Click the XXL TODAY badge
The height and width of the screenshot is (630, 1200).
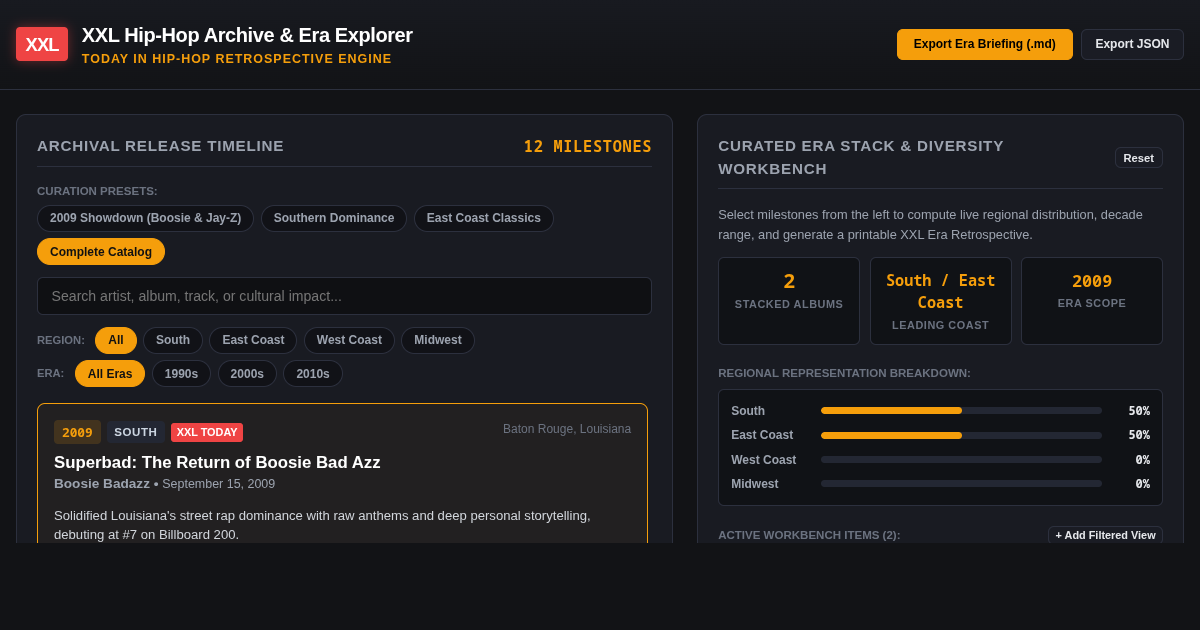tap(207, 432)
